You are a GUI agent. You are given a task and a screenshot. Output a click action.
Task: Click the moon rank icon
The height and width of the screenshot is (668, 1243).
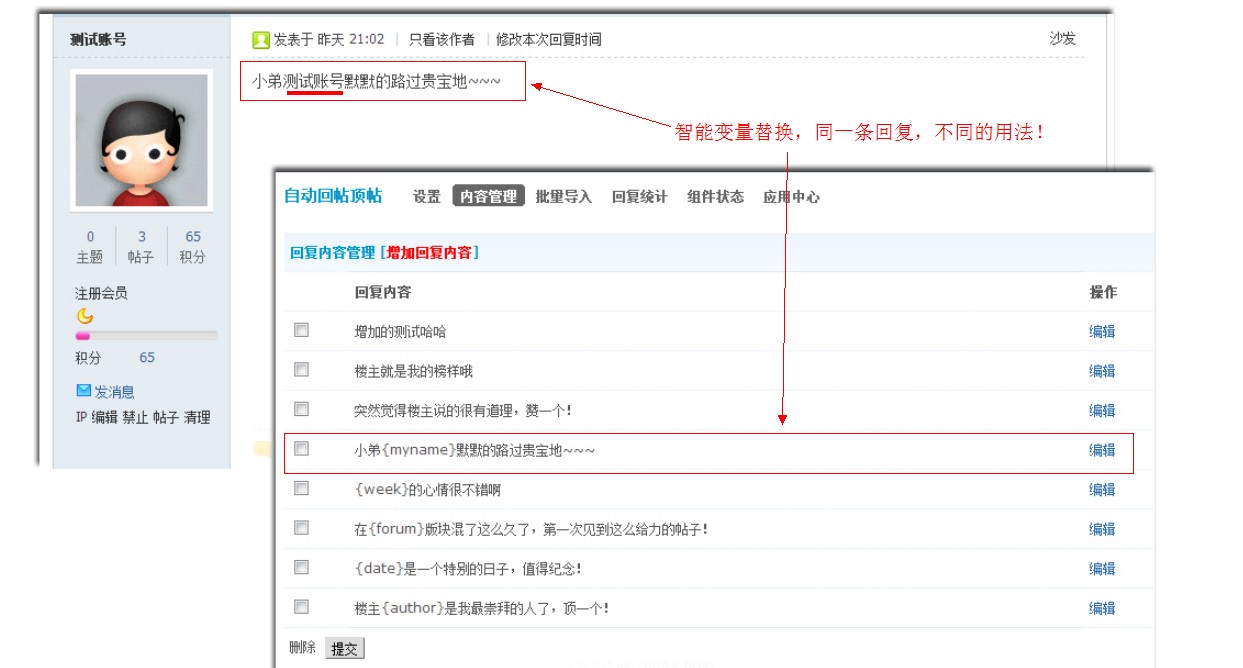pos(84,316)
